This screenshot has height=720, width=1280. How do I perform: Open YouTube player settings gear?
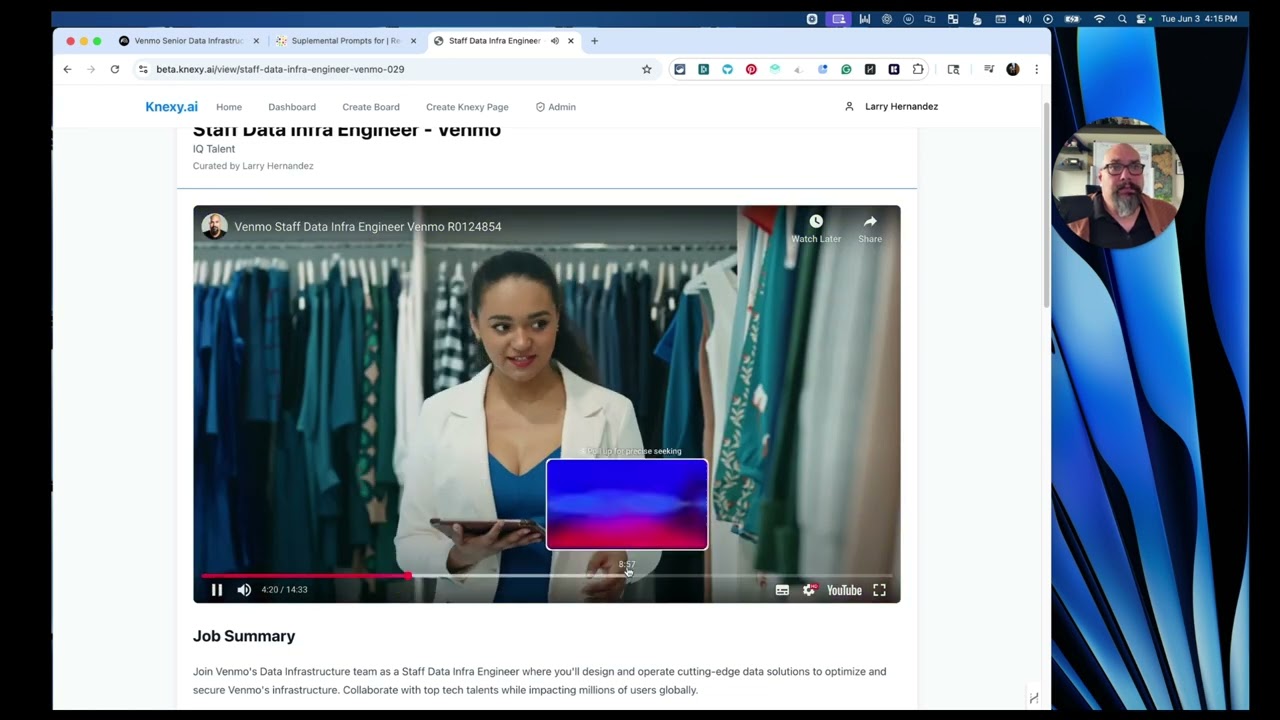click(x=809, y=590)
